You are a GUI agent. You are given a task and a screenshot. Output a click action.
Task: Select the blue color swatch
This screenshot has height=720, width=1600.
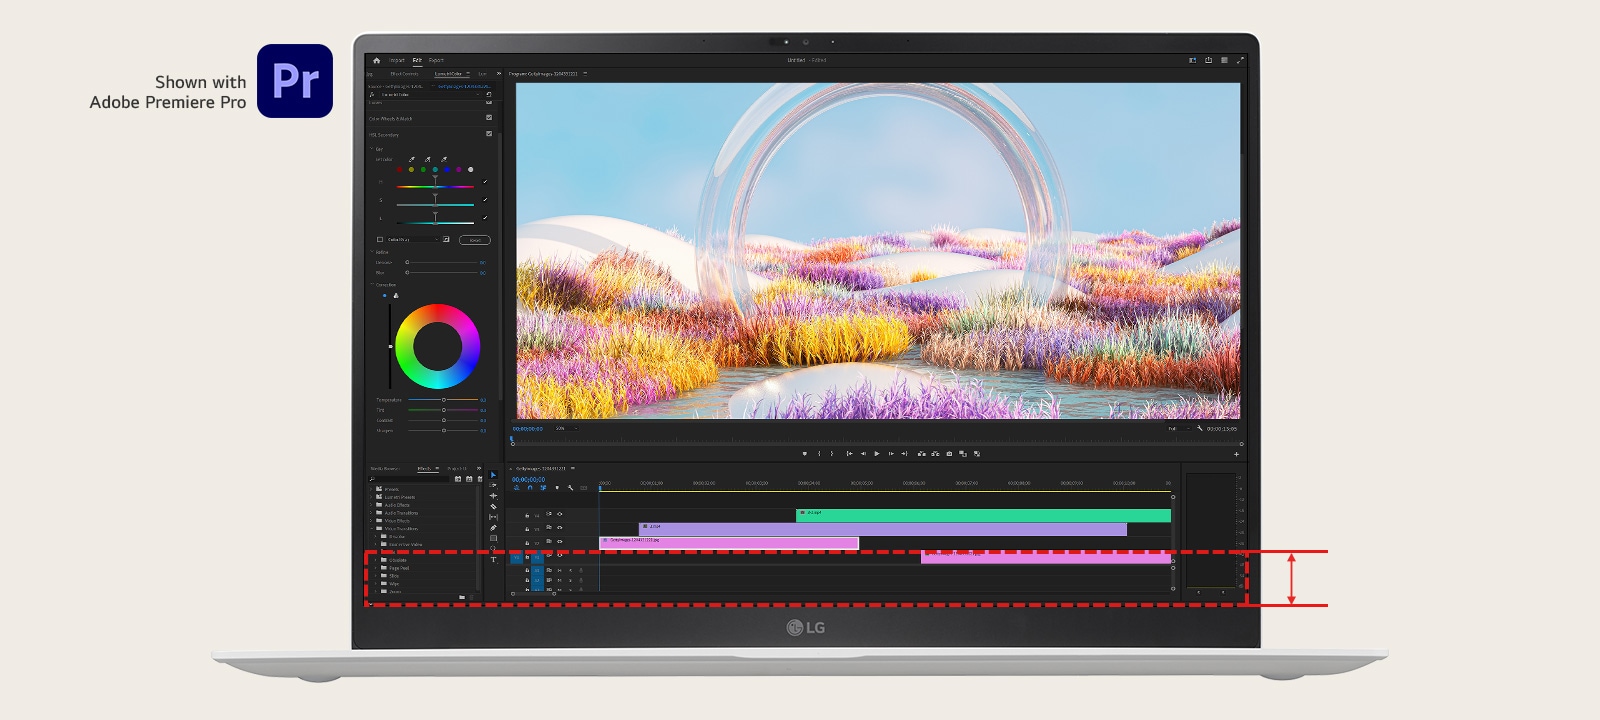coord(447,170)
